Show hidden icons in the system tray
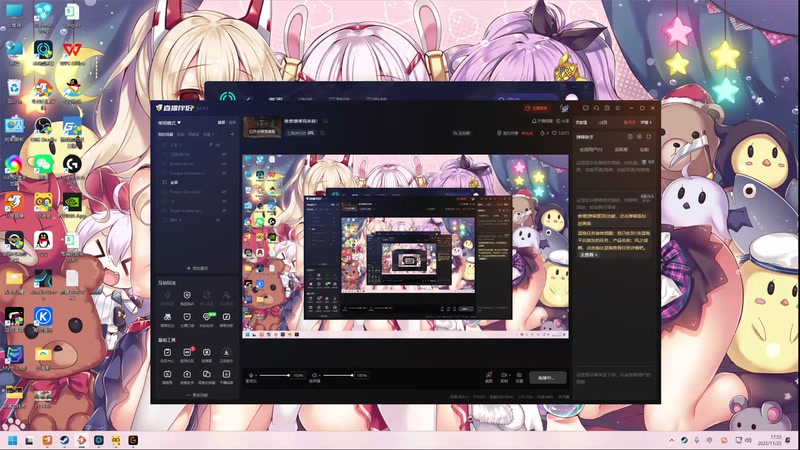Viewport: 800px width, 450px height. (x=671, y=440)
